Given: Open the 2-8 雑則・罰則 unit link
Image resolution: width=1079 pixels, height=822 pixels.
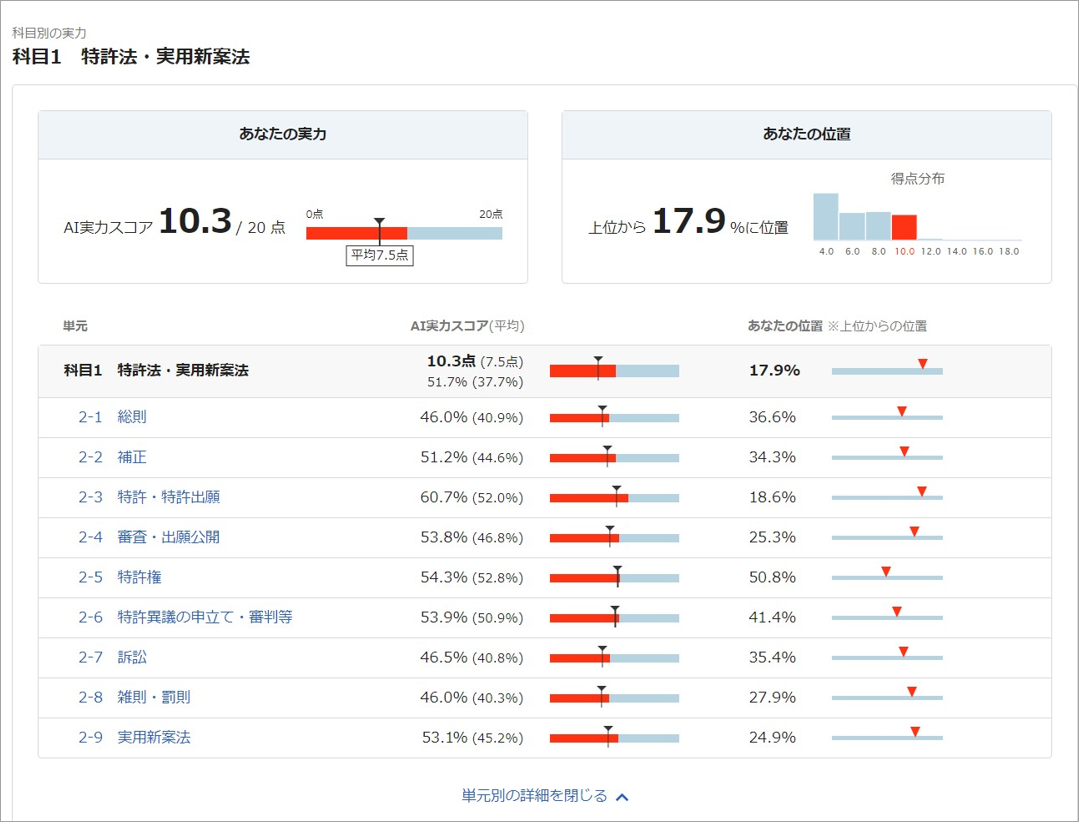Looking at the screenshot, I should pos(134,697).
